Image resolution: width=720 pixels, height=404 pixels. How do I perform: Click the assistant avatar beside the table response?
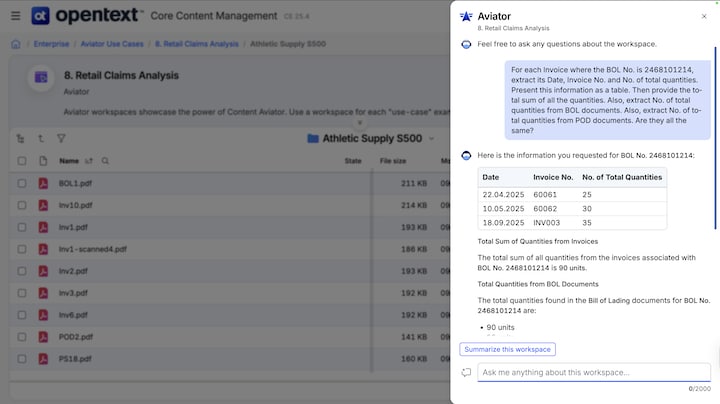(x=466, y=156)
